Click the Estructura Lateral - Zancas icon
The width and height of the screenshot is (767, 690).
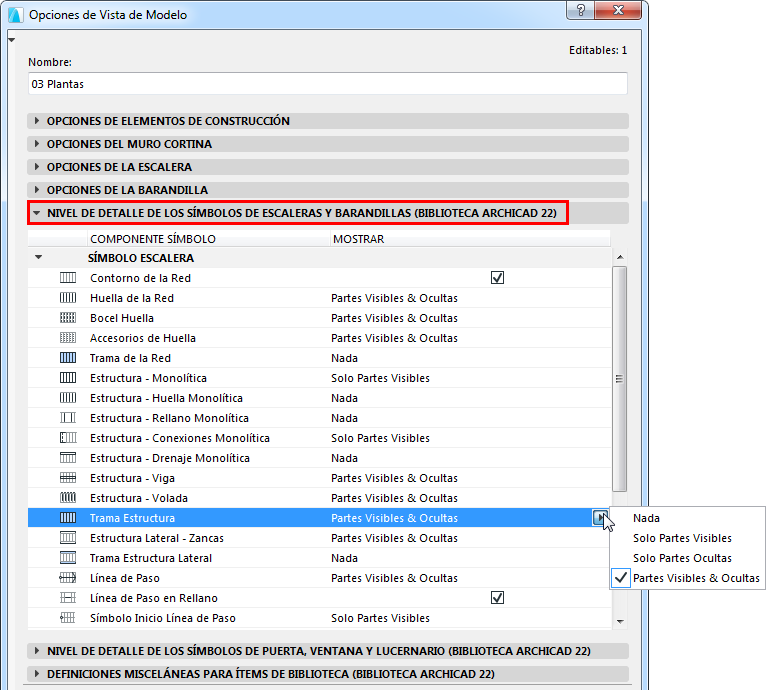pyautogui.click(x=68, y=538)
